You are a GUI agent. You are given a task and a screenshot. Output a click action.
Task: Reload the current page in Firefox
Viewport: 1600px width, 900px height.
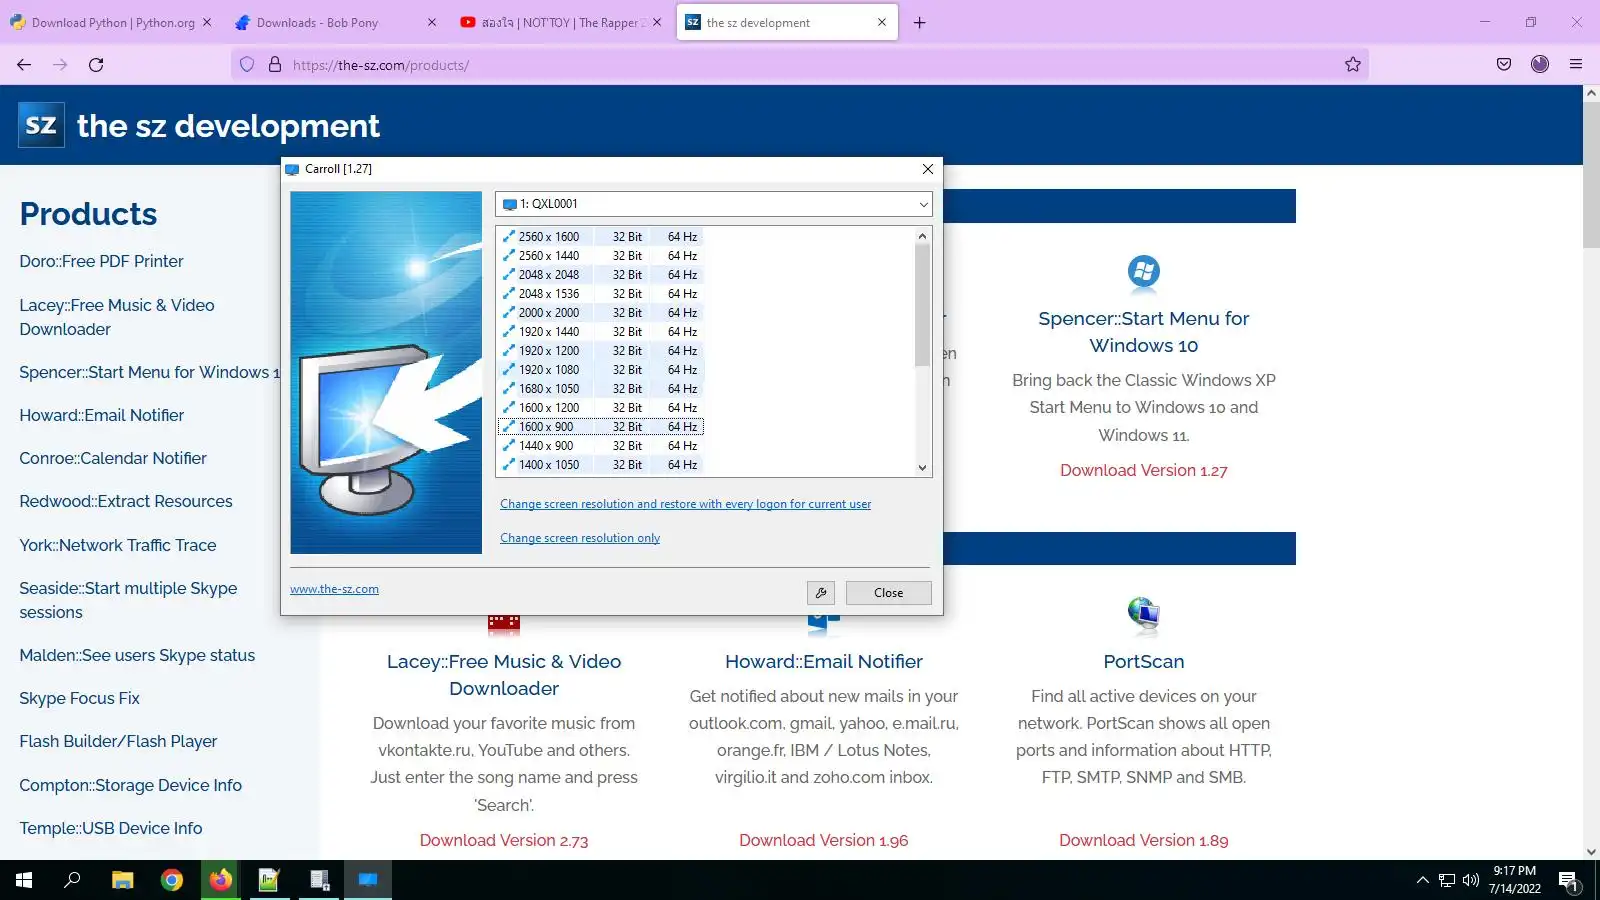96,65
